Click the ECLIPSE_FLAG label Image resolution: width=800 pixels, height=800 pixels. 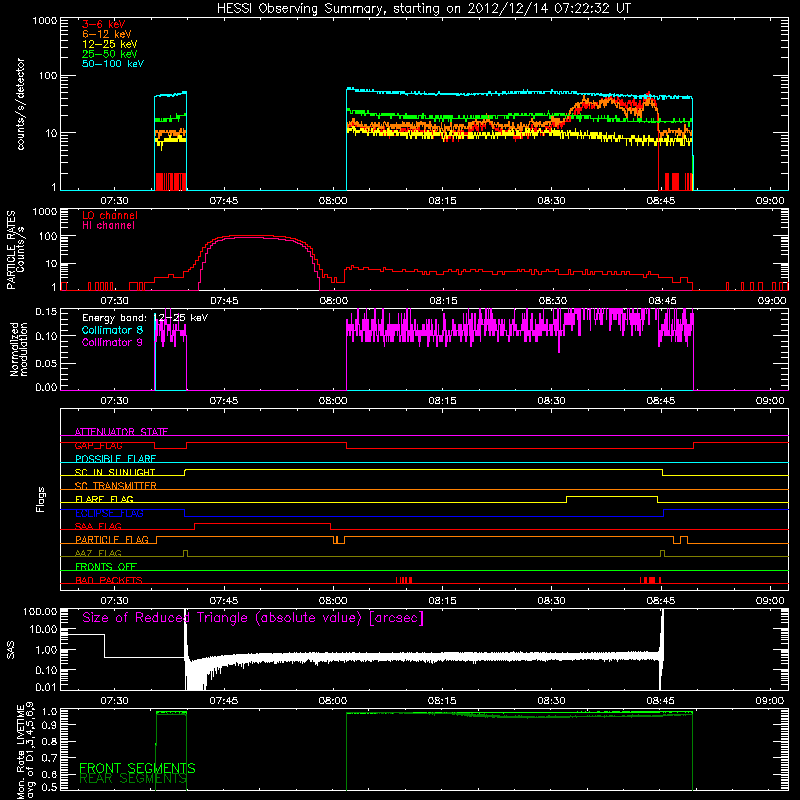point(109,513)
